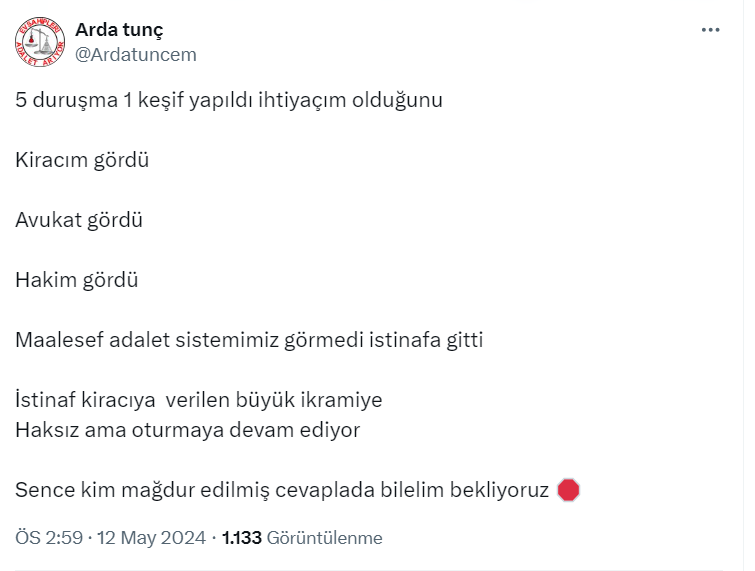Click the Arda tunç profile avatar
Image resolution: width=755 pixels, height=571 pixels.
39,42
